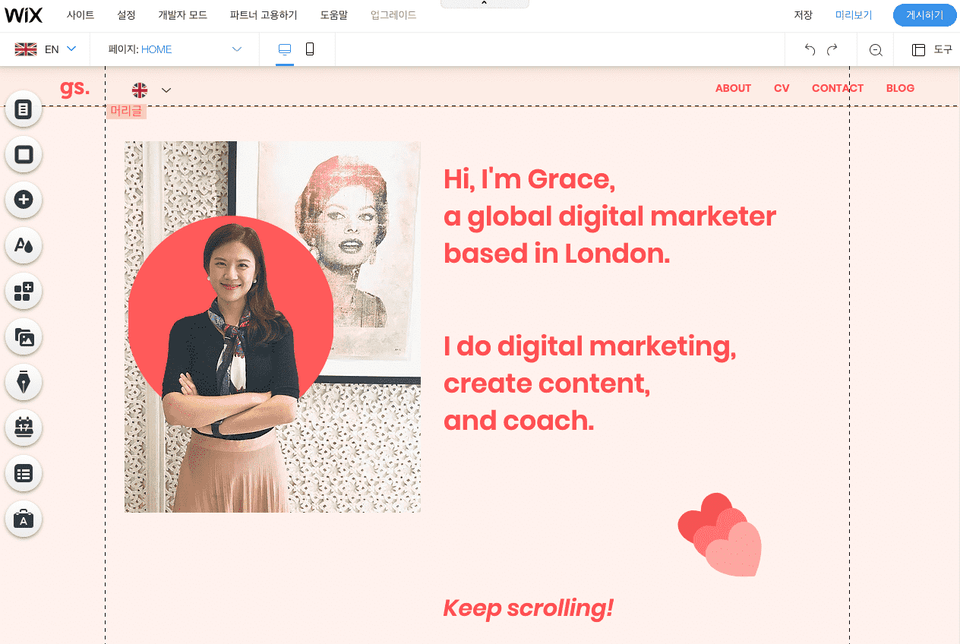Click the BLOG navigation link

900,88
